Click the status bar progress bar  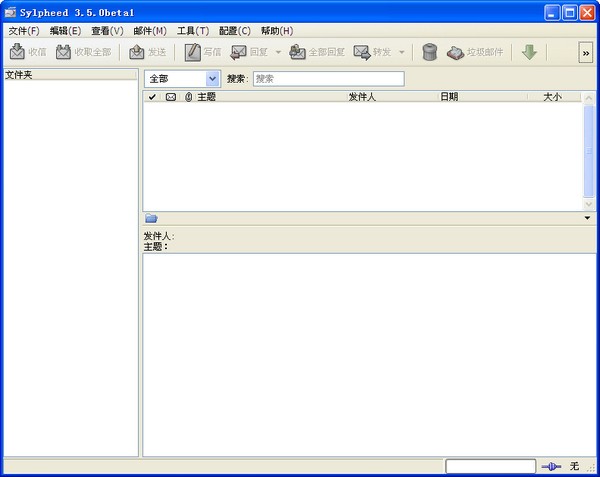coord(491,466)
